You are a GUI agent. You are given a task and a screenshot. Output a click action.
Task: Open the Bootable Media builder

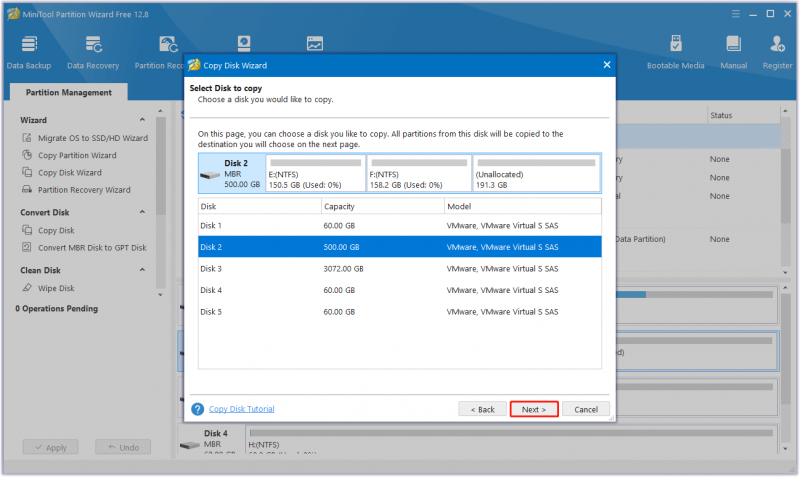675,52
